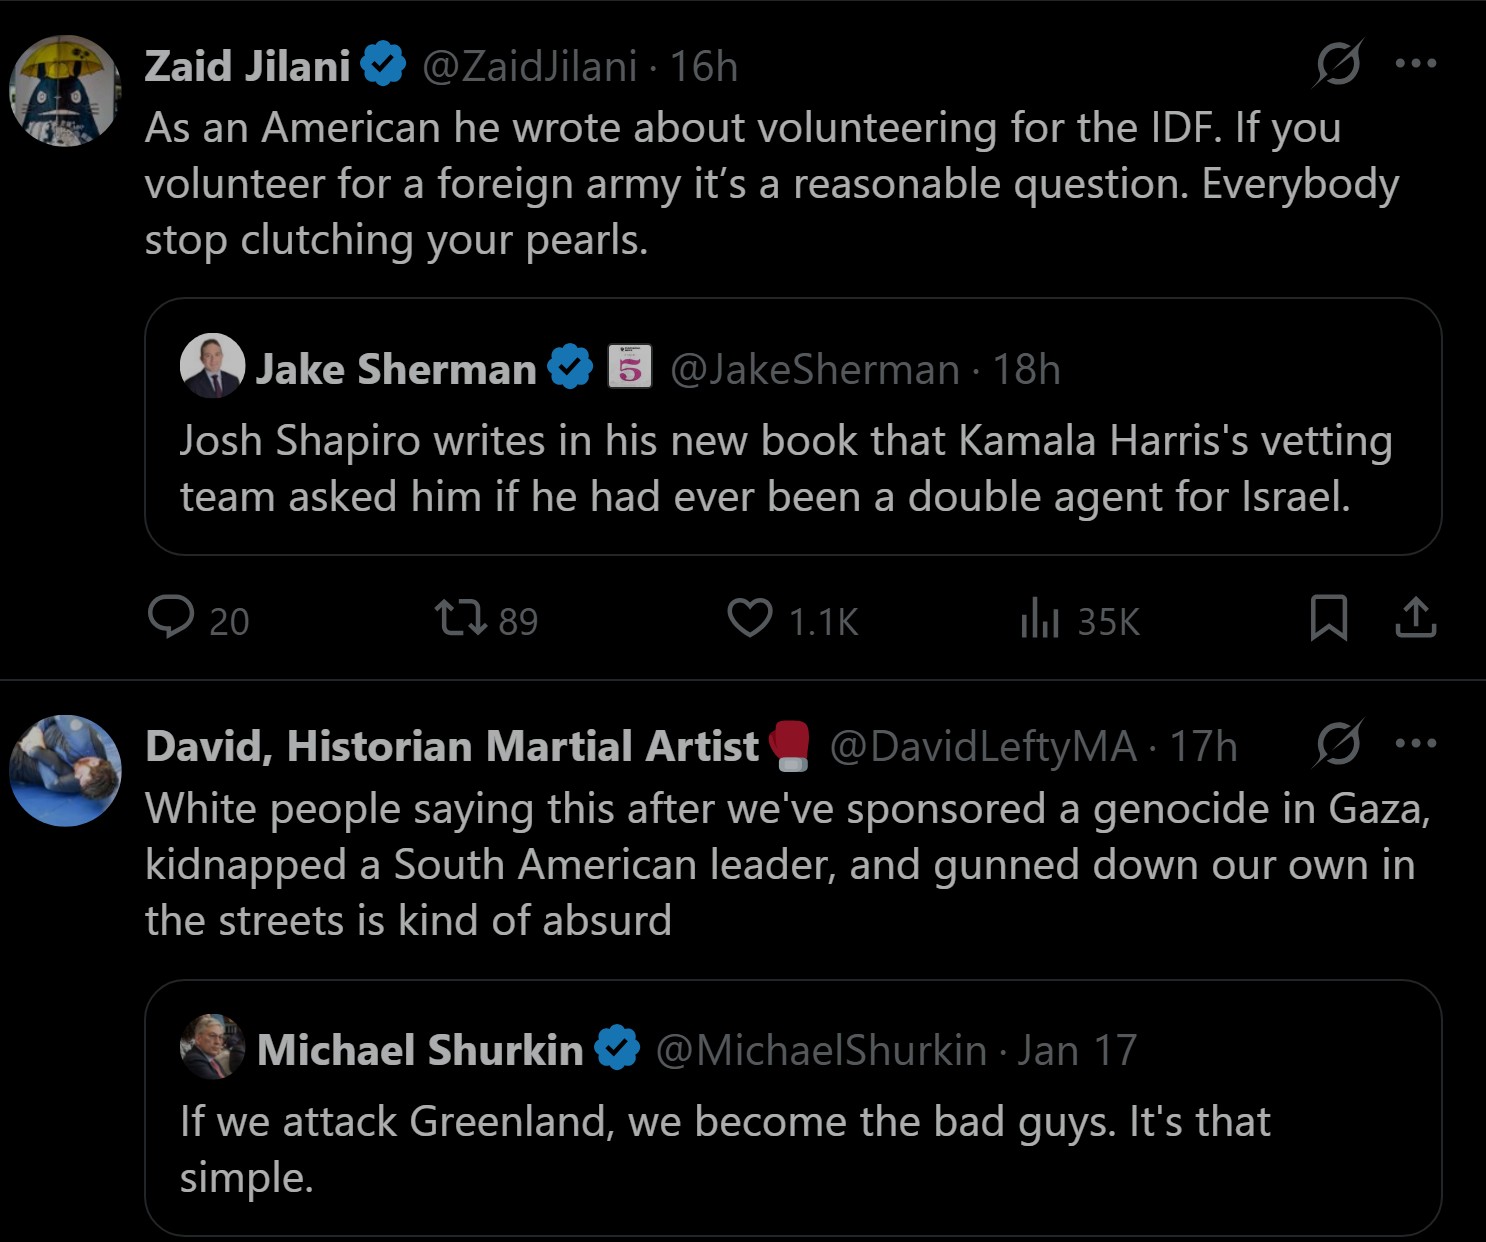Viewport: 1486px width, 1242px height.
Task: Open more options on Zaid Jilani's post
Action: [x=1416, y=64]
